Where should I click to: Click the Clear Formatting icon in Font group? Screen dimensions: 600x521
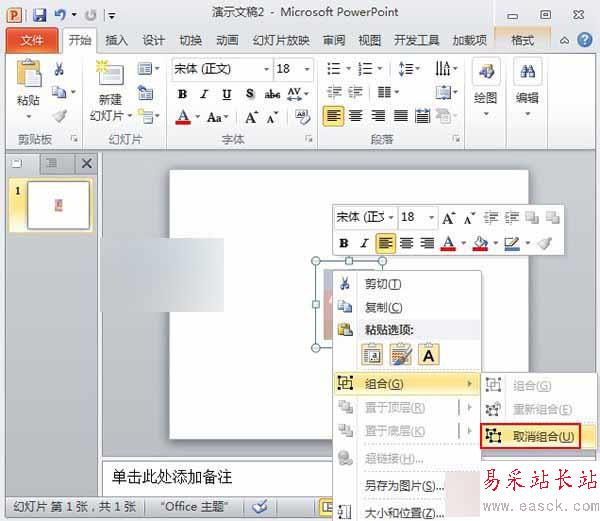click(x=303, y=117)
